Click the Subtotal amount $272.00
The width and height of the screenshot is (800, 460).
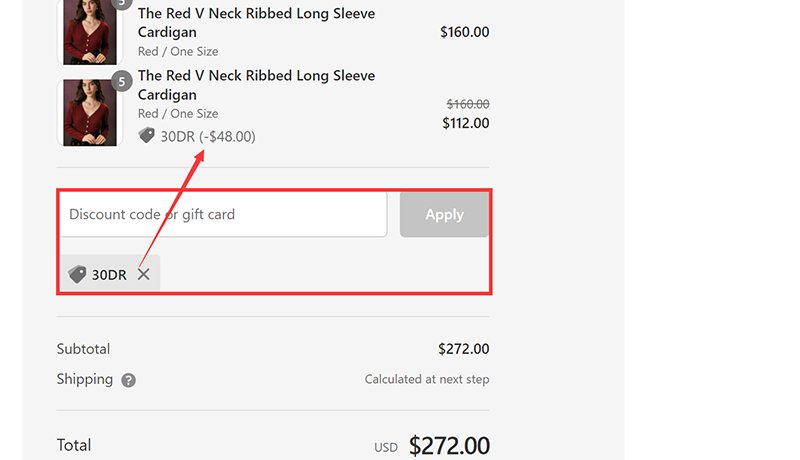click(x=463, y=349)
